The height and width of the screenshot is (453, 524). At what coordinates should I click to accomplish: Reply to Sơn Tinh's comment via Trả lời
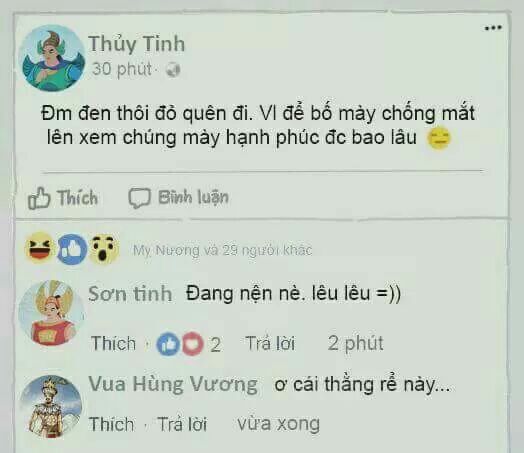(270, 343)
